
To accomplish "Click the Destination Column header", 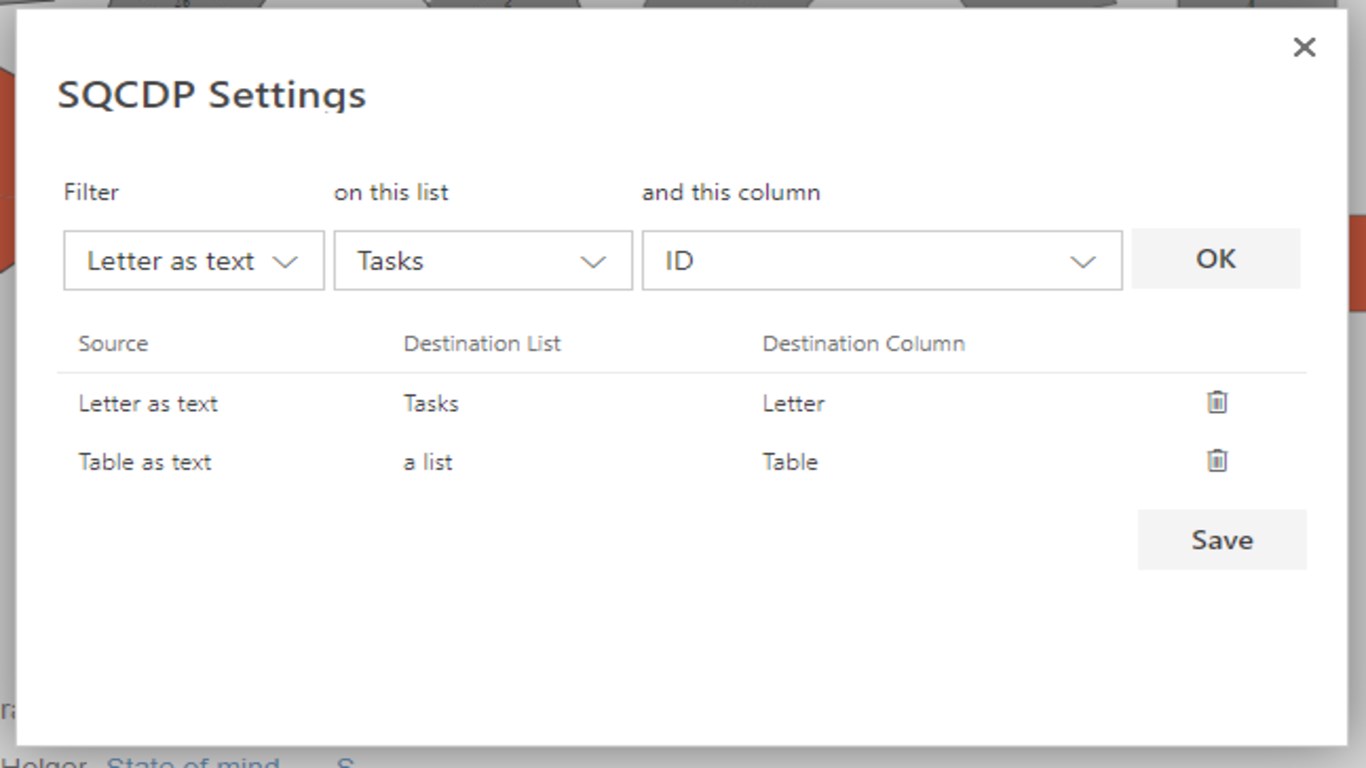I will pyautogui.click(x=863, y=344).
